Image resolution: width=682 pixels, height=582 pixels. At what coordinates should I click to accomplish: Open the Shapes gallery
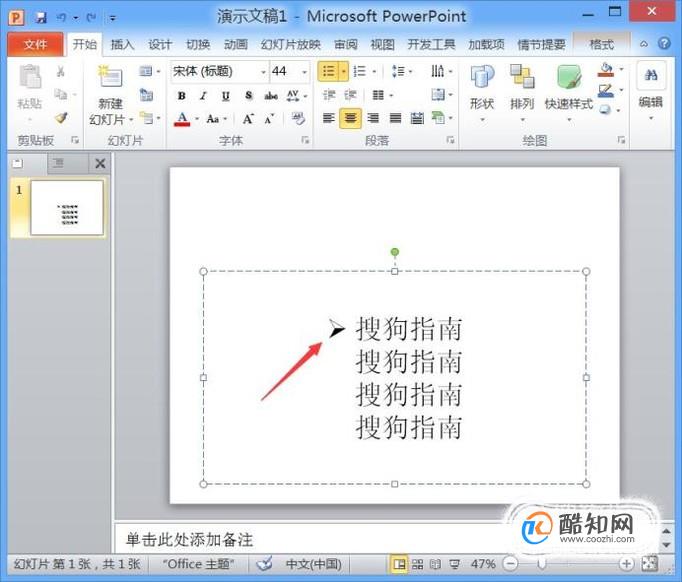point(482,93)
